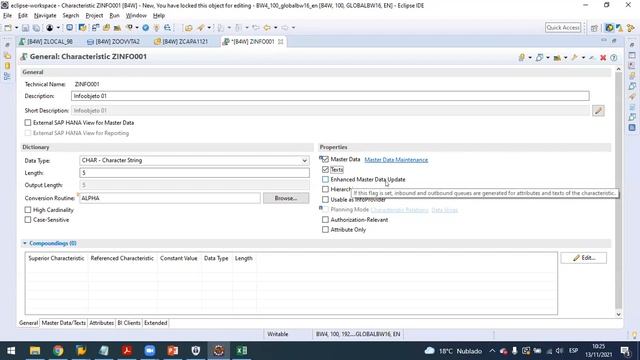
Task: Switch to the ZLOCAL_98 editor tab
Action: tap(46, 42)
